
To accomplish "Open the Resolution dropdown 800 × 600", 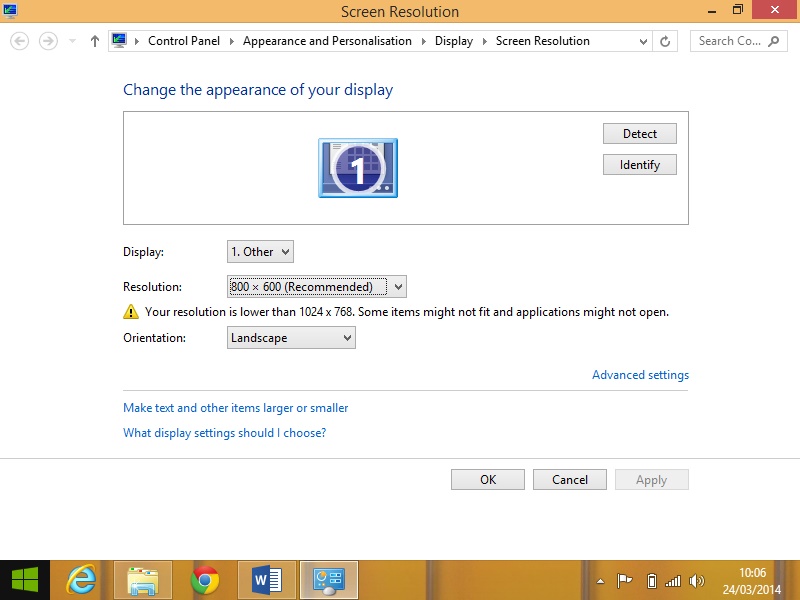I will pos(316,287).
